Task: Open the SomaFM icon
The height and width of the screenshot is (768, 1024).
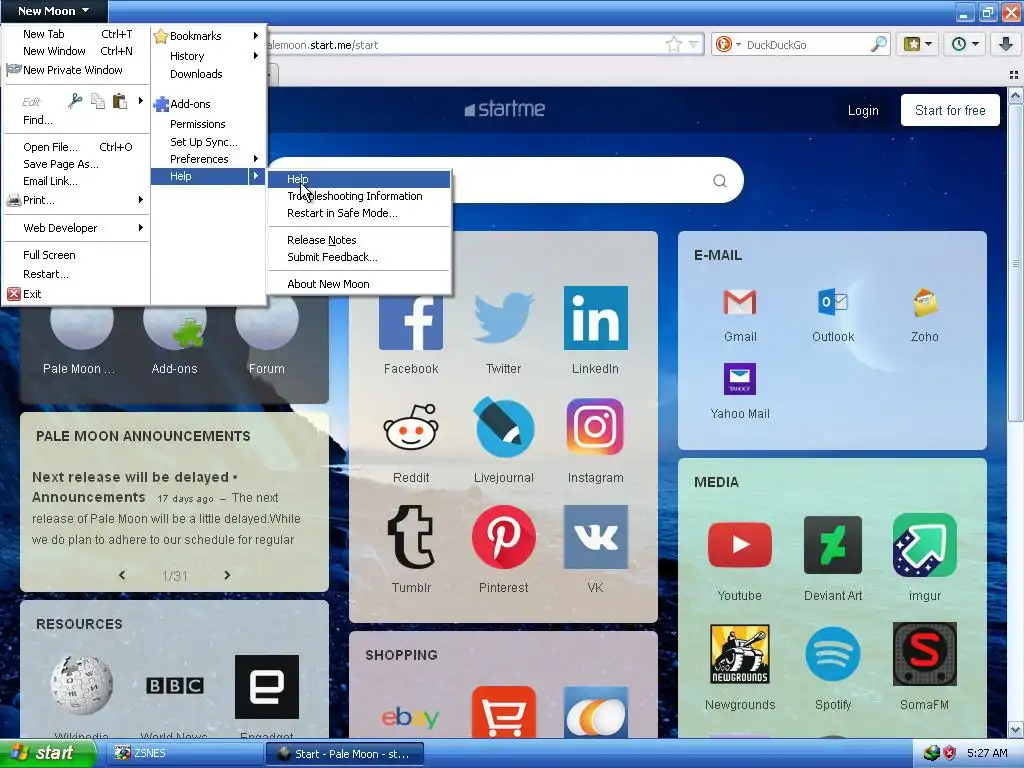Action: (x=925, y=654)
